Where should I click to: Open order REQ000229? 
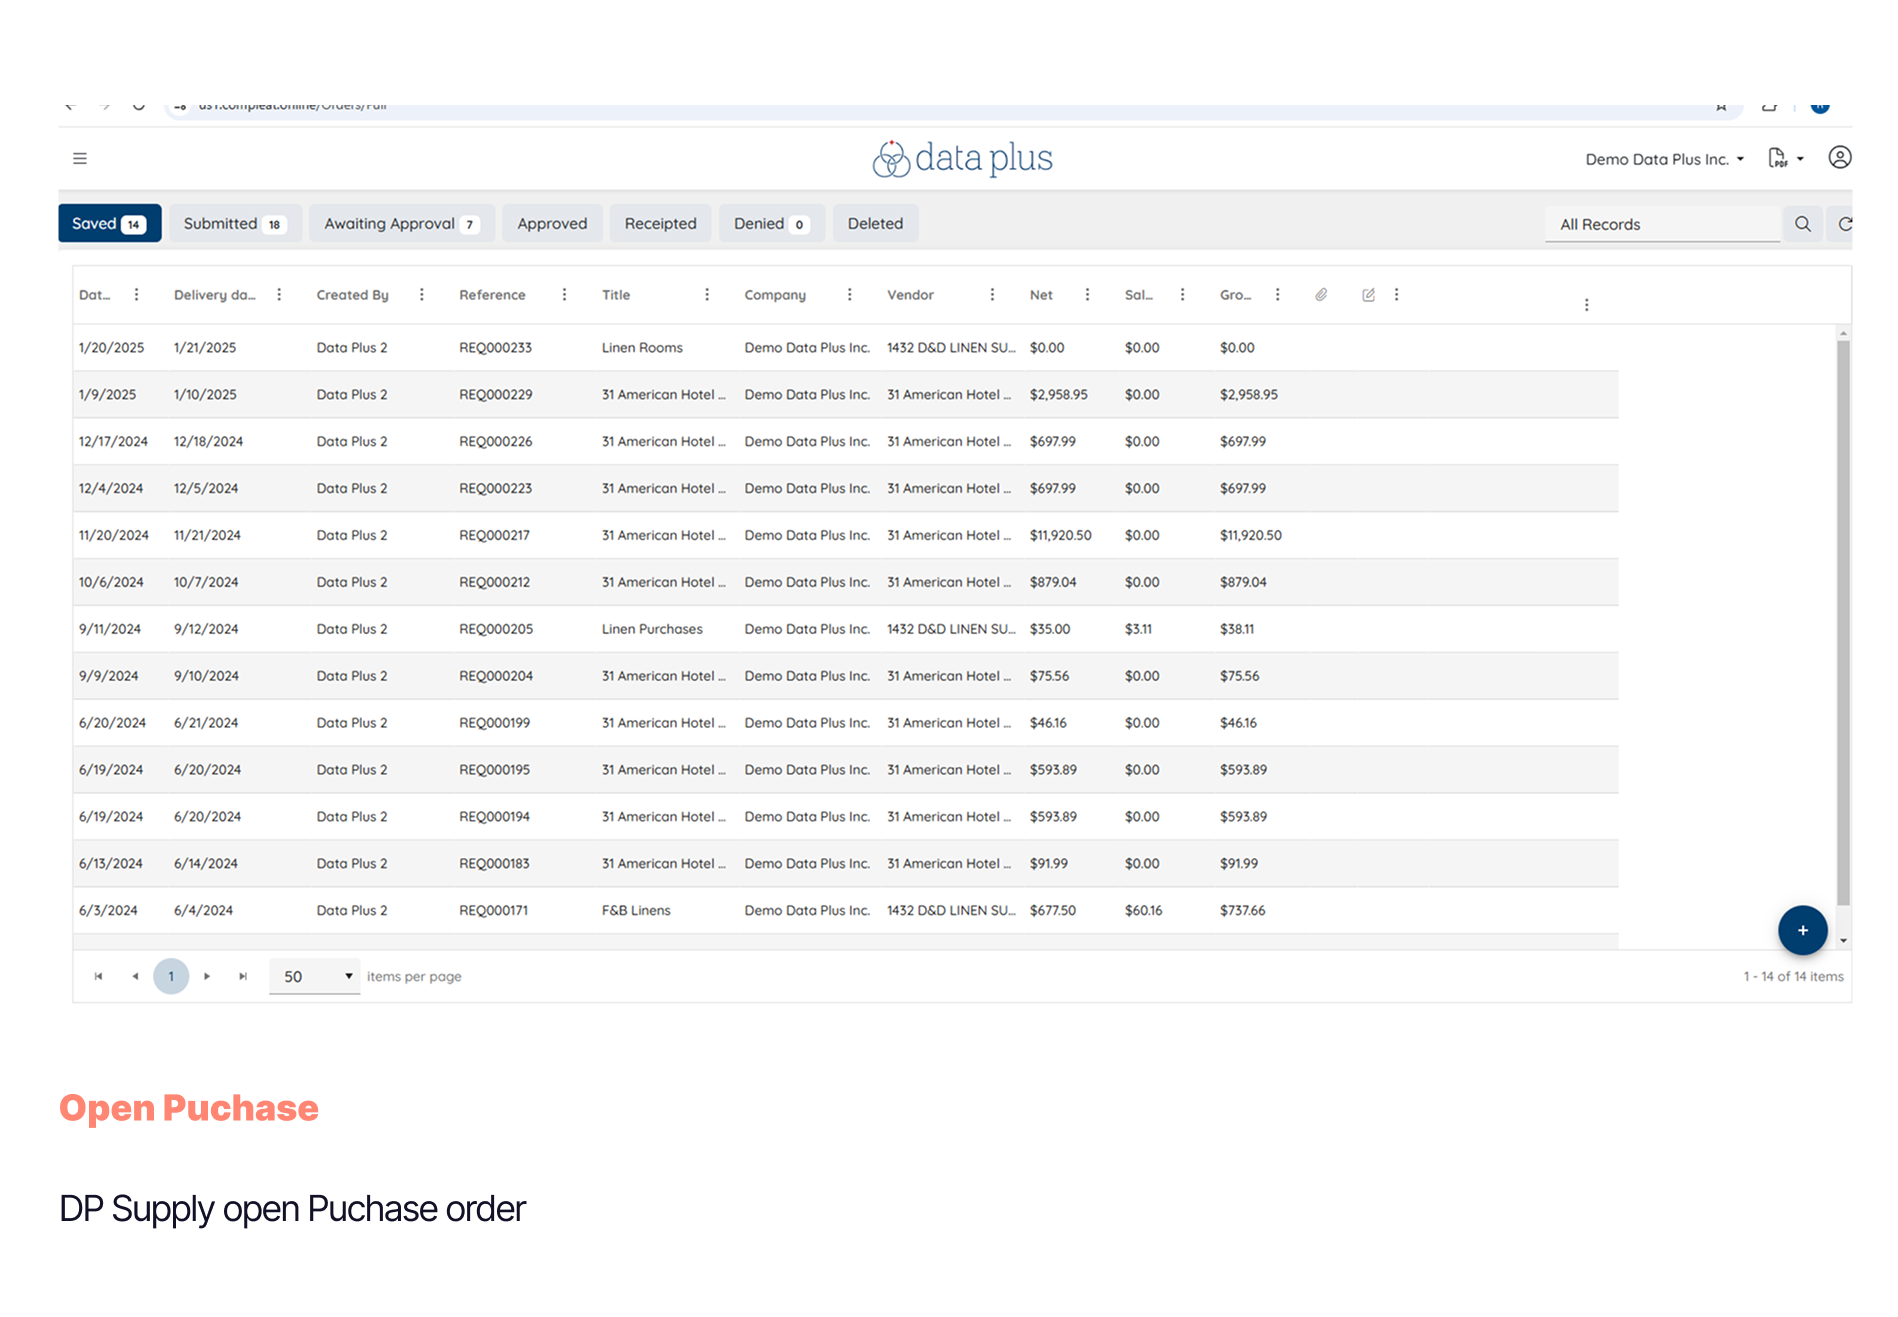tap(495, 395)
